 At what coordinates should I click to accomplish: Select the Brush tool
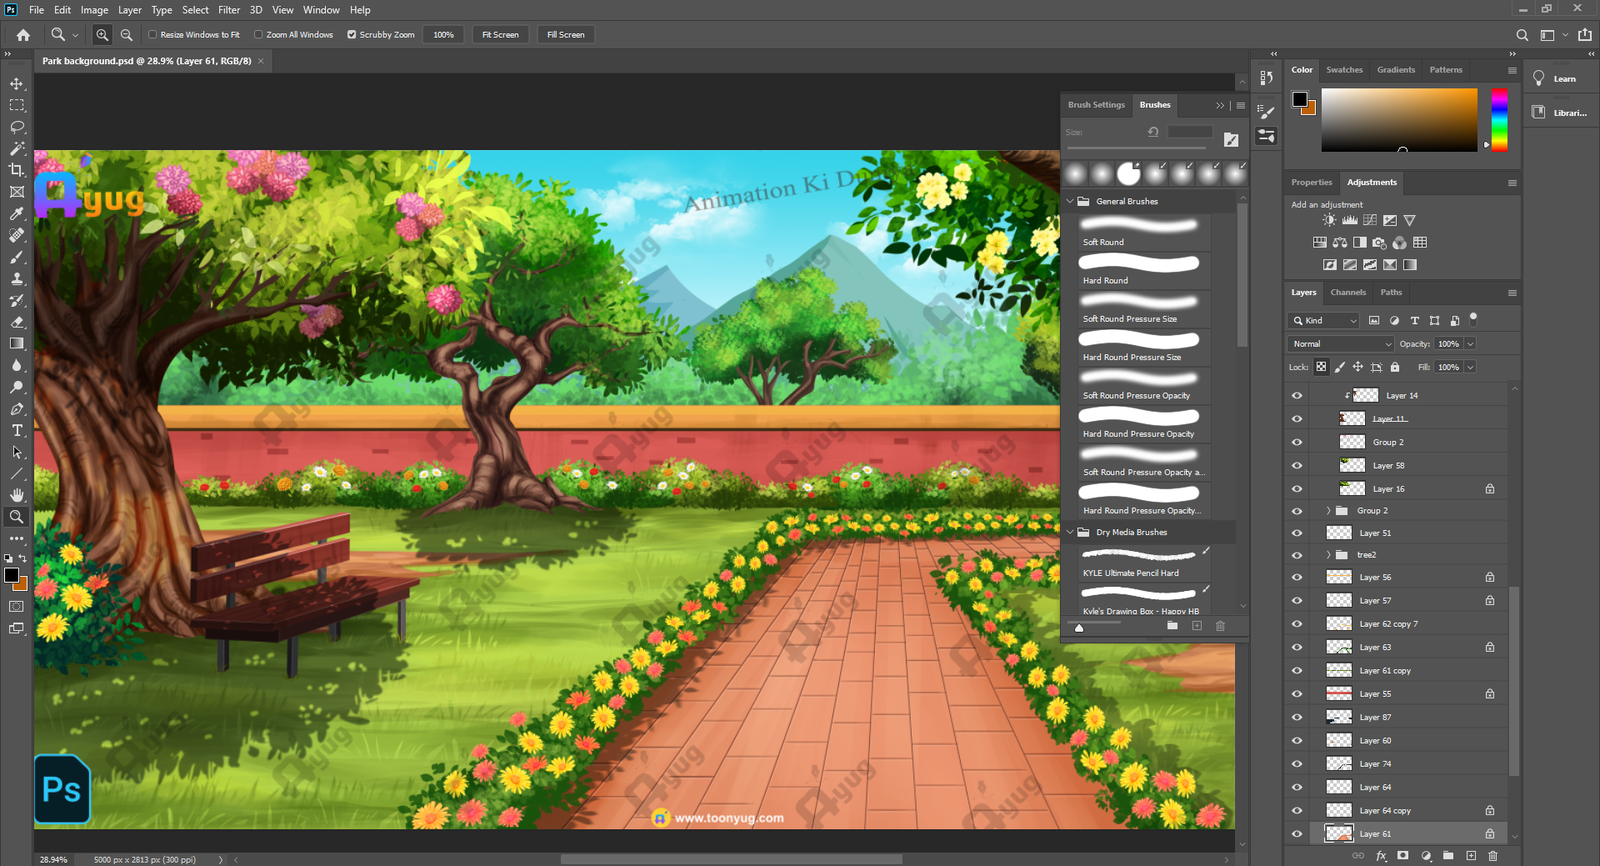(17, 257)
